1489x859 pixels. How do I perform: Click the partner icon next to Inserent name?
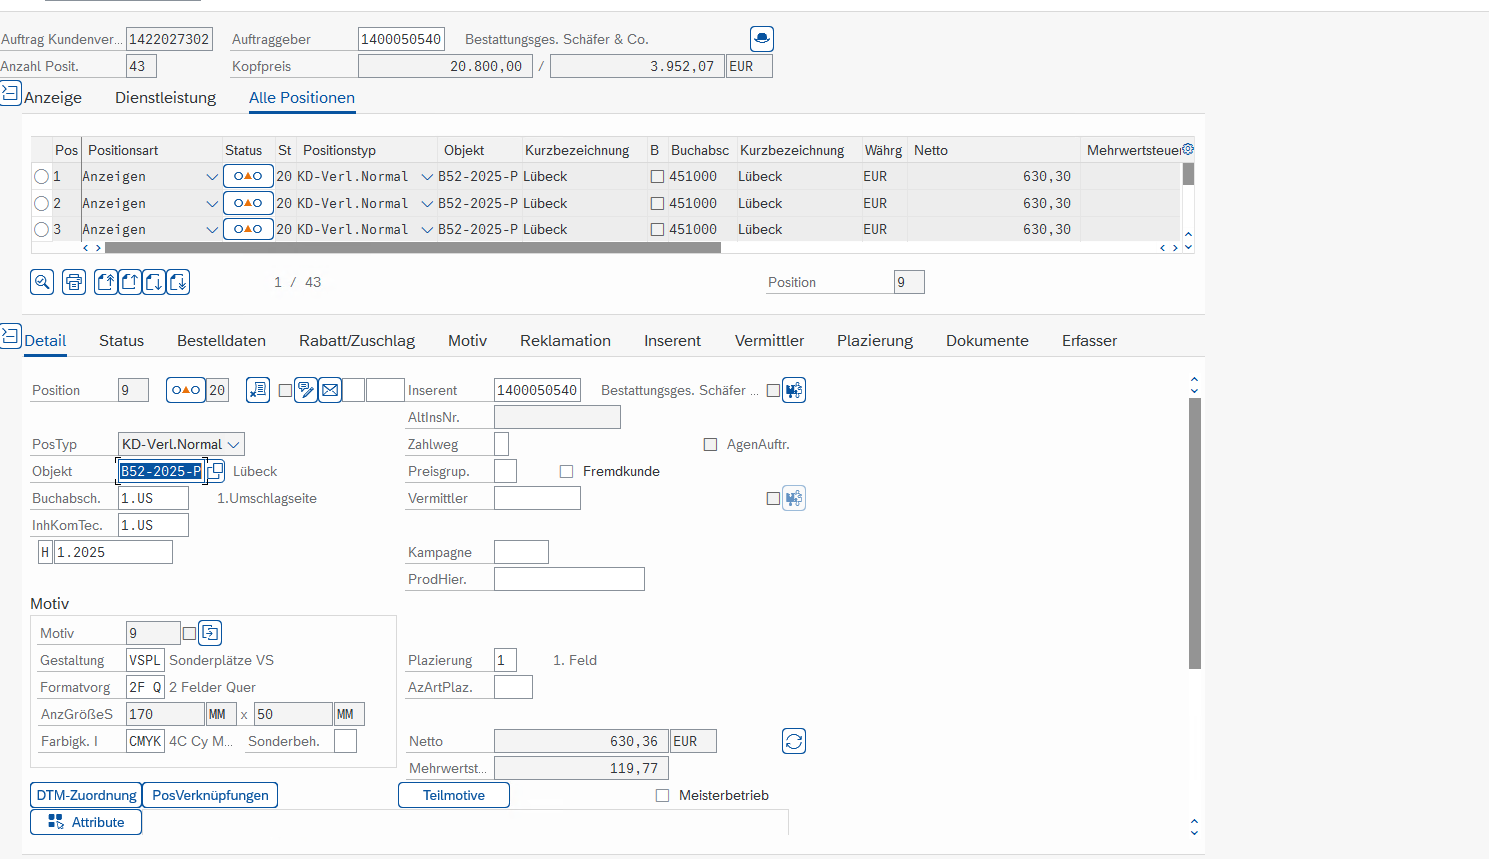(794, 390)
